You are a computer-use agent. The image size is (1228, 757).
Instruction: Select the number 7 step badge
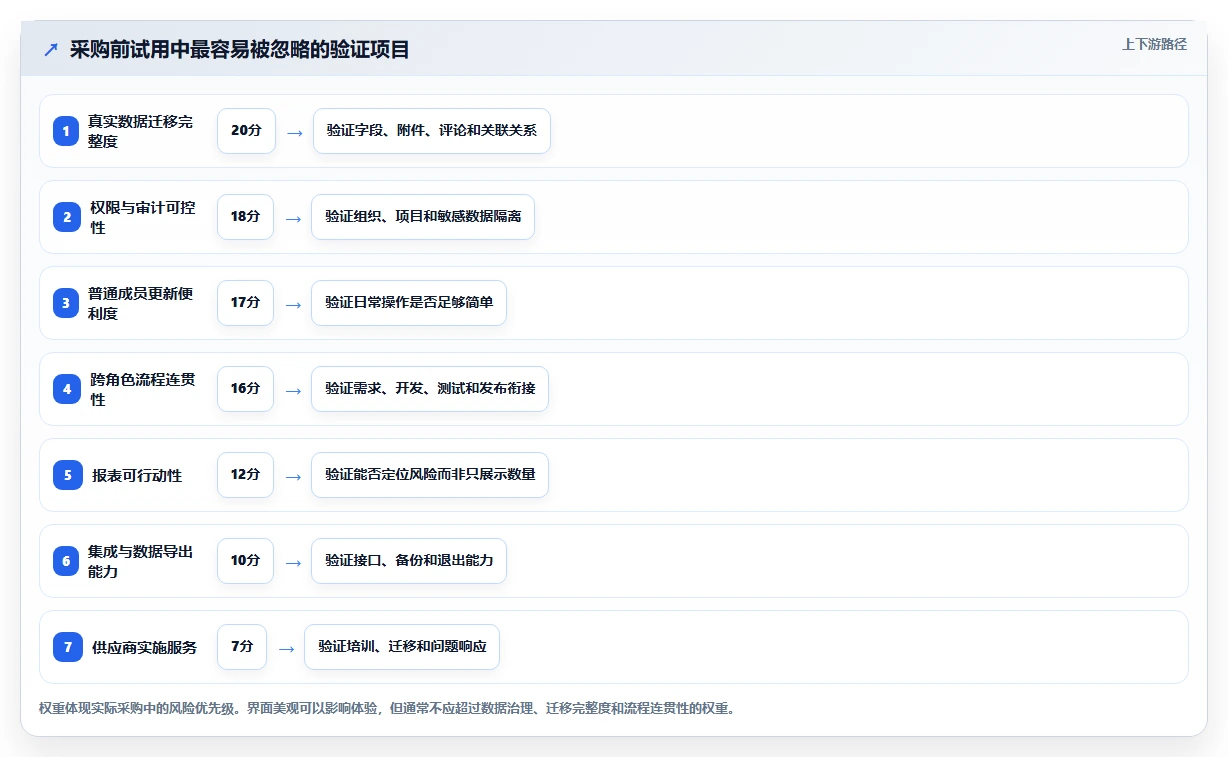pyautogui.click(x=68, y=647)
